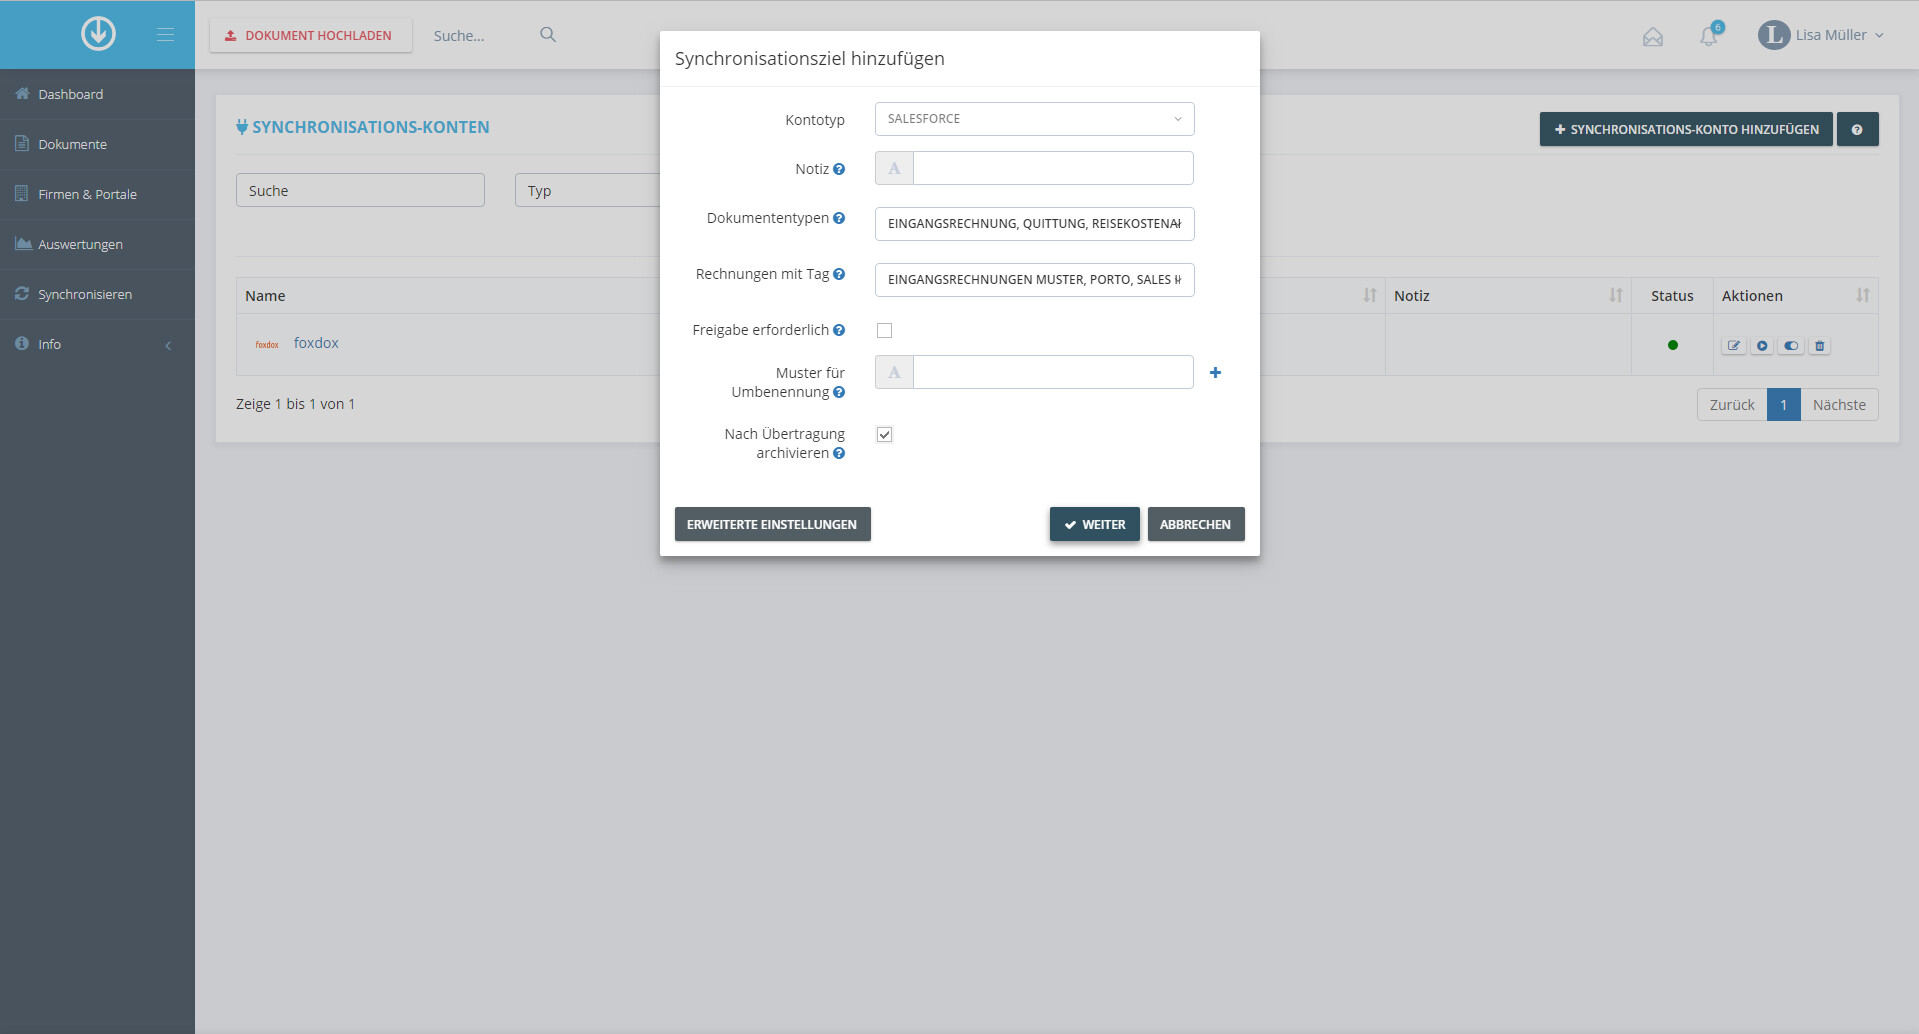
Task: Open the notifications bell icon
Action: 1709,37
